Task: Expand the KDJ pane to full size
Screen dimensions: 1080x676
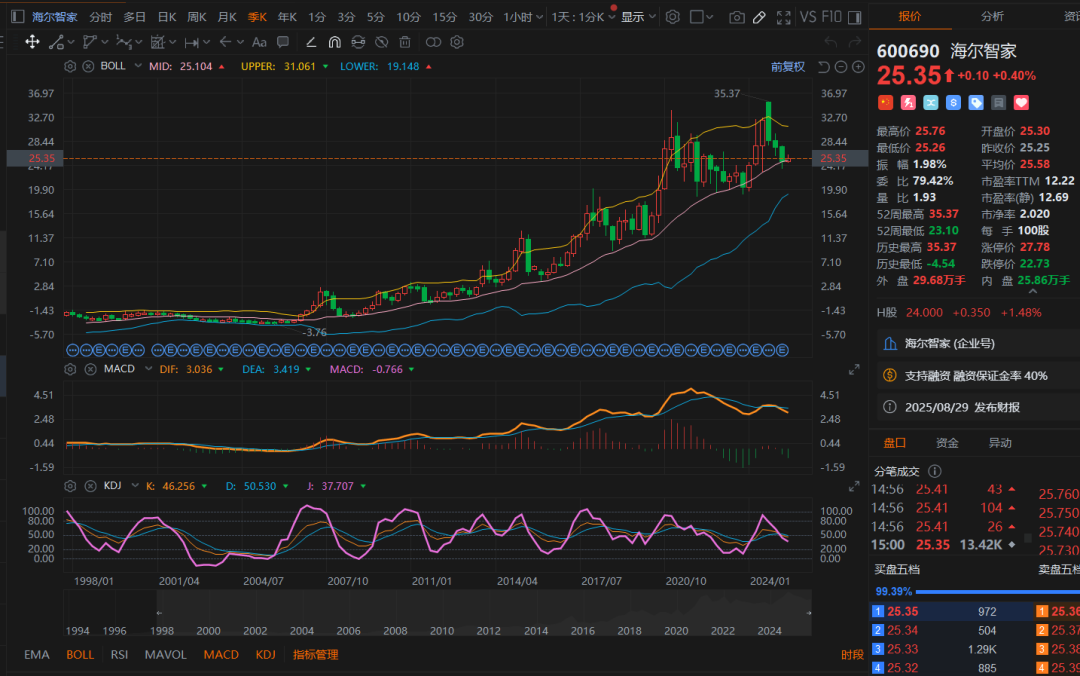Action: pyautogui.click(x=854, y=486)
